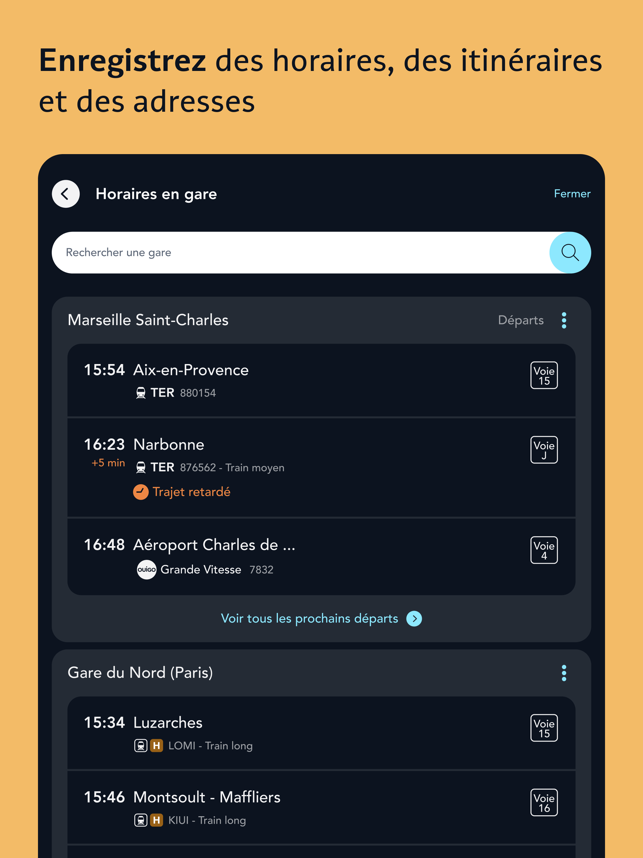Viewport: 643px width, 858px height.
Task: Click the OUIGO logo icon
Action: pyautogui.click(x=146, y=570)
